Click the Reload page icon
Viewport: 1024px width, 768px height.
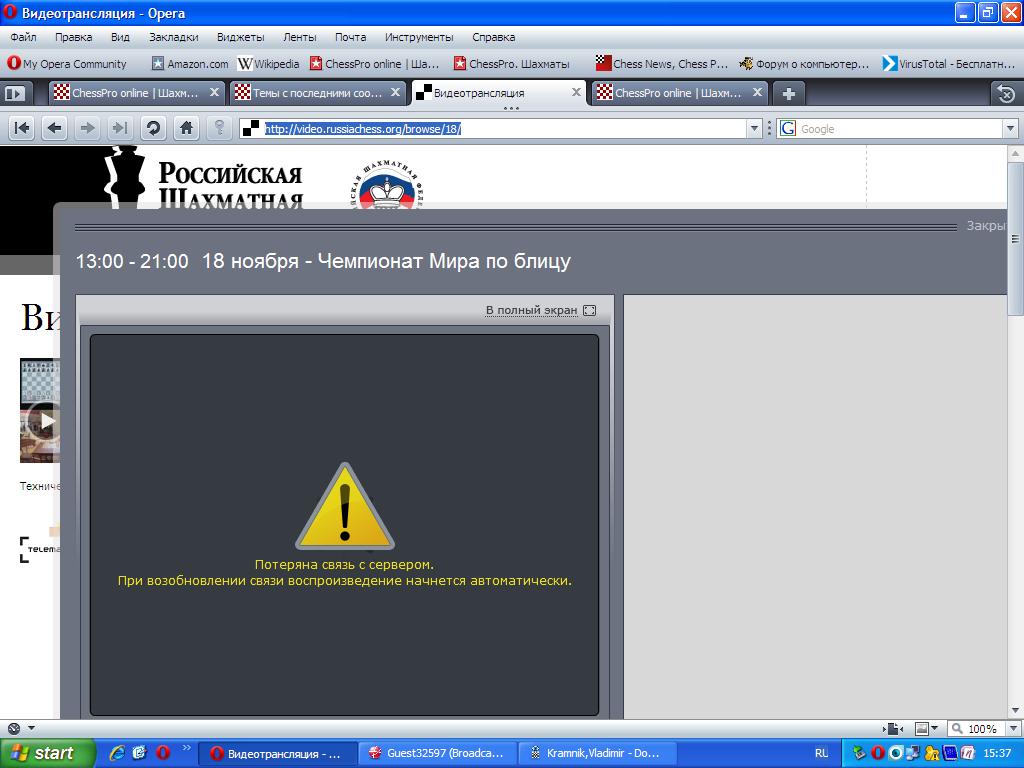[x=153, y=128]
